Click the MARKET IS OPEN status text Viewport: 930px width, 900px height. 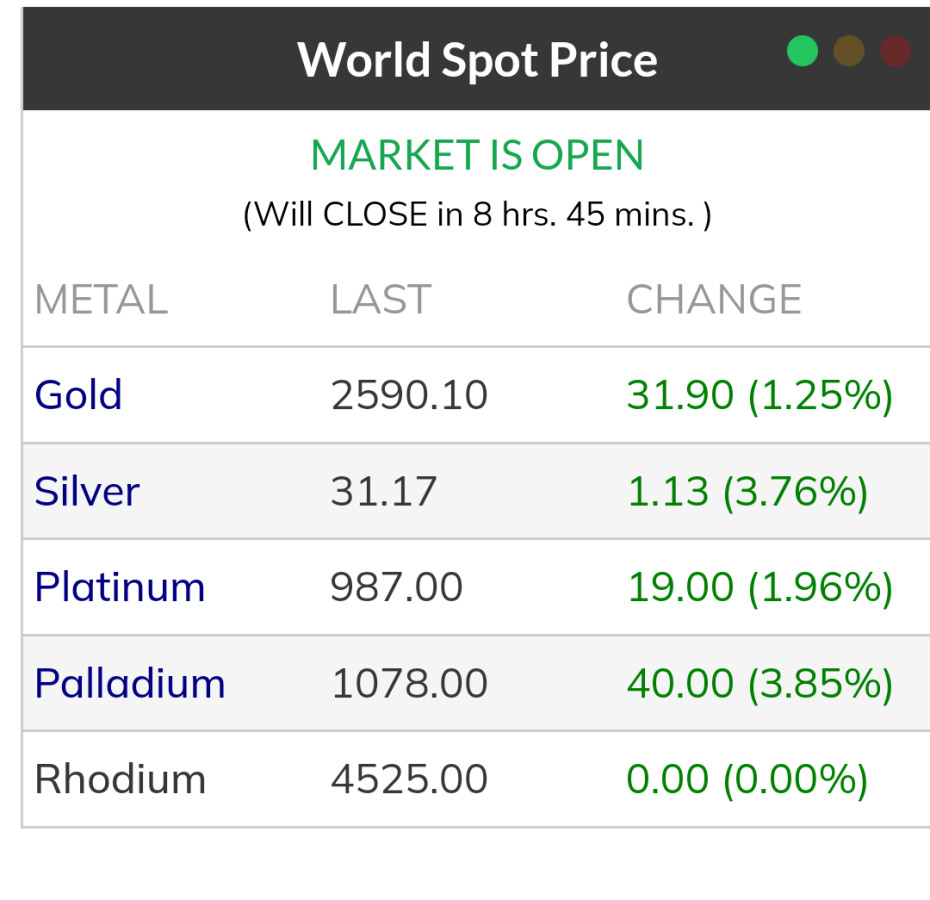[477, 155]
